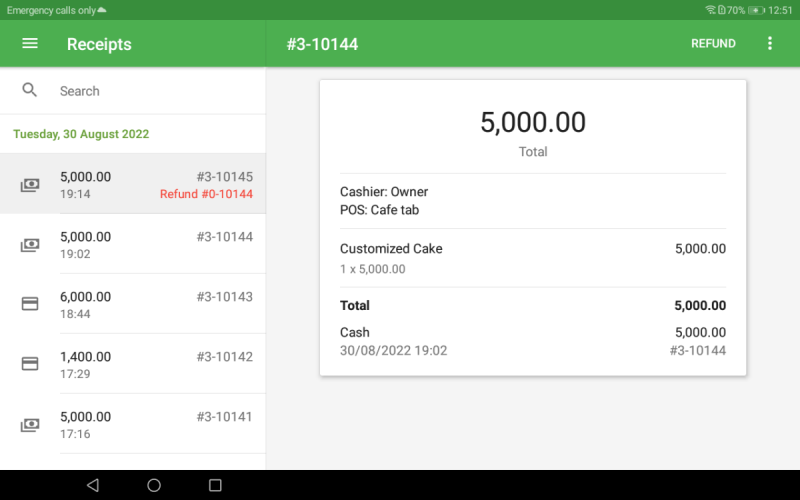Tap the search magnifier icon
The width and height of the screenshot is (800, 500).
click(30, 90)
